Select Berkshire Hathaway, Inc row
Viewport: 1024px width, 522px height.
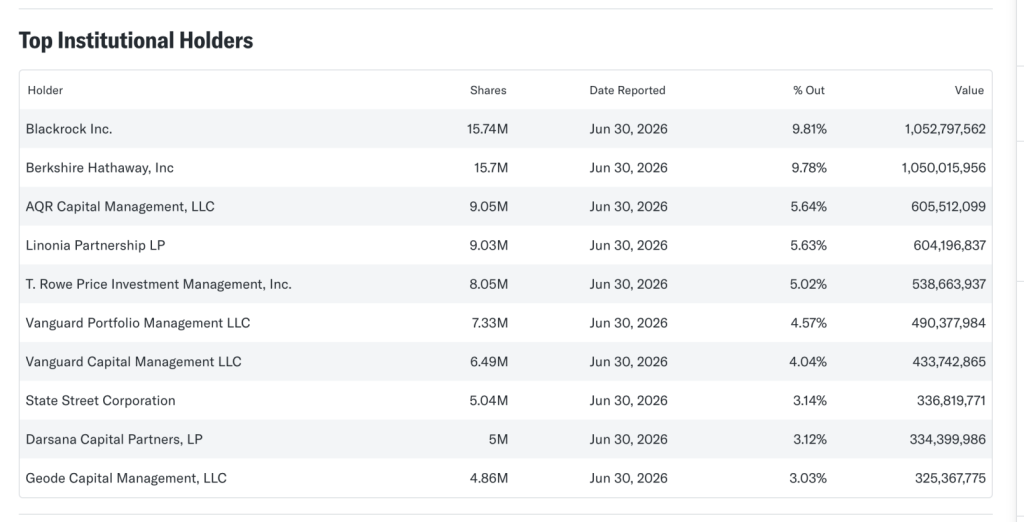(x=505, y=168)
